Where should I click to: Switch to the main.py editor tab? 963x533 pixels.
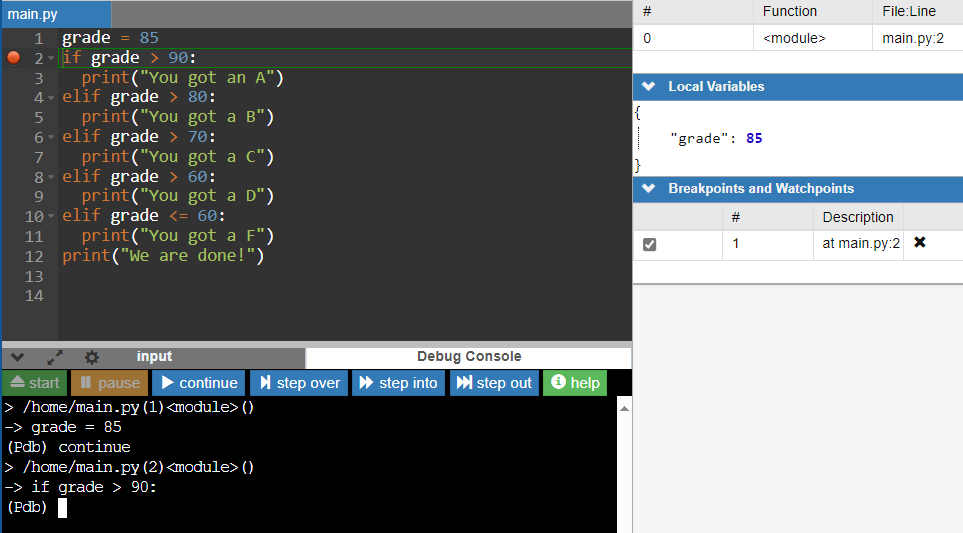coord(57,14)
